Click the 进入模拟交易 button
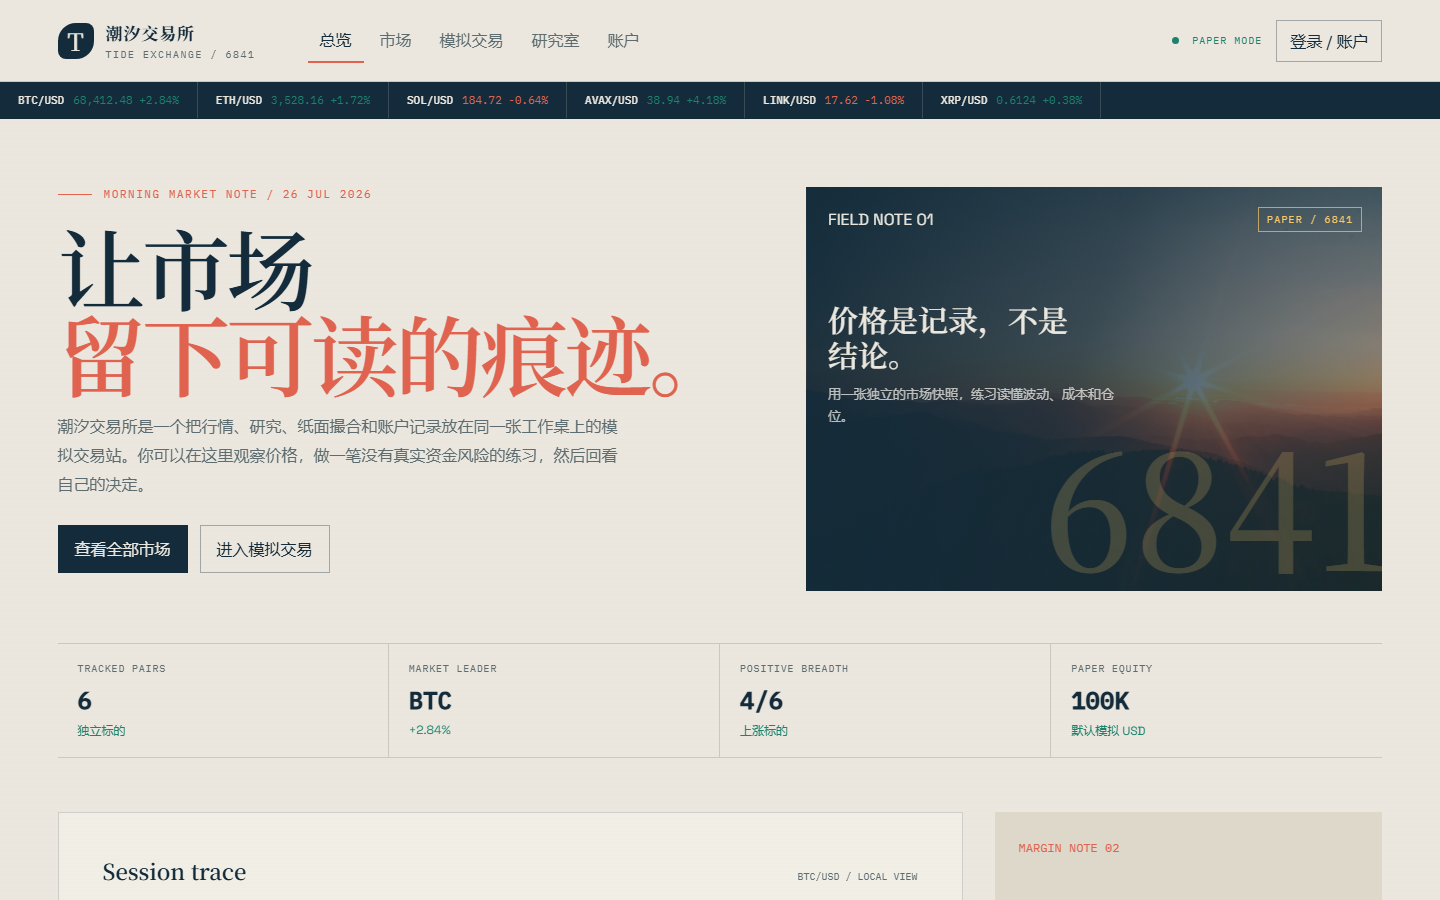 point(265,549)
